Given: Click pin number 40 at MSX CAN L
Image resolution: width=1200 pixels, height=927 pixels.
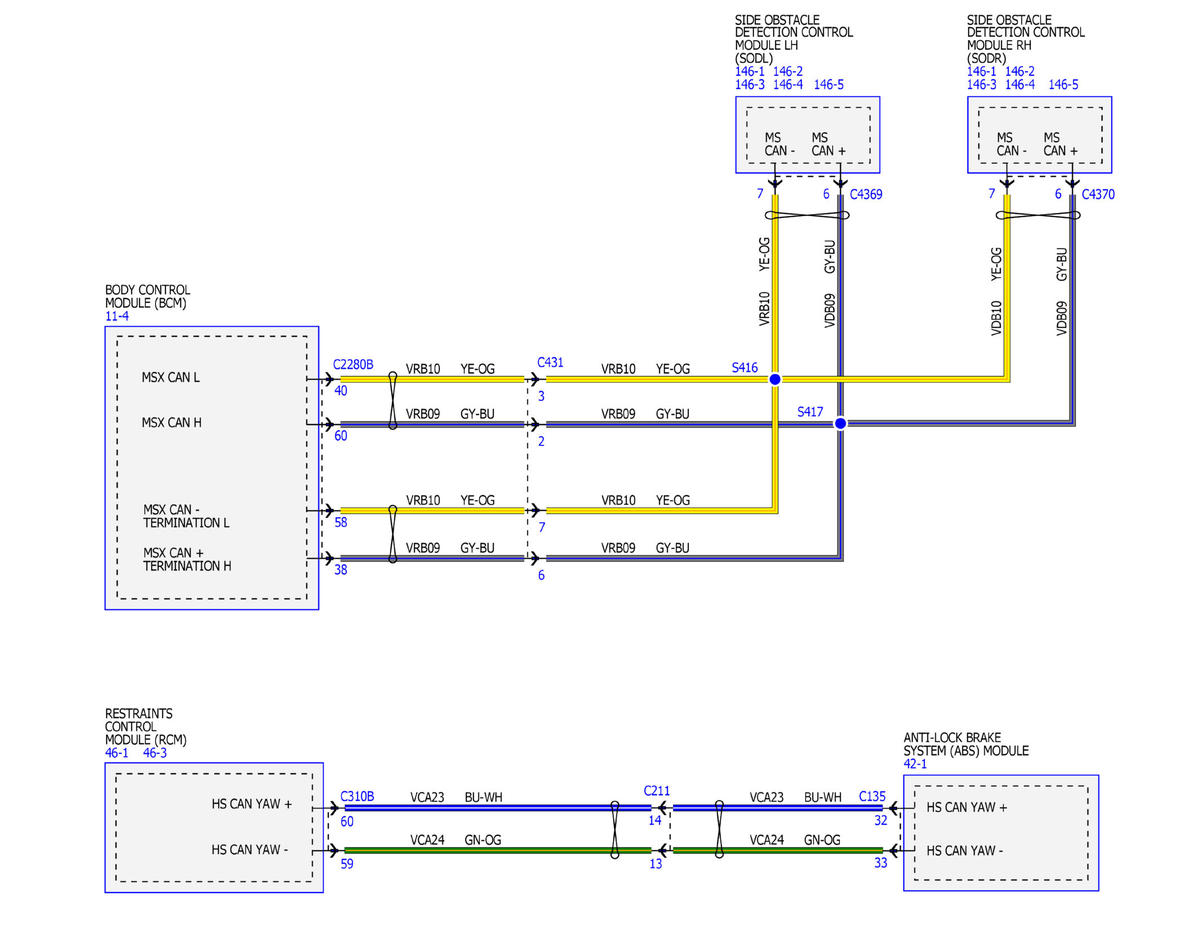Looking at the screenshot, I should [341, 391].
